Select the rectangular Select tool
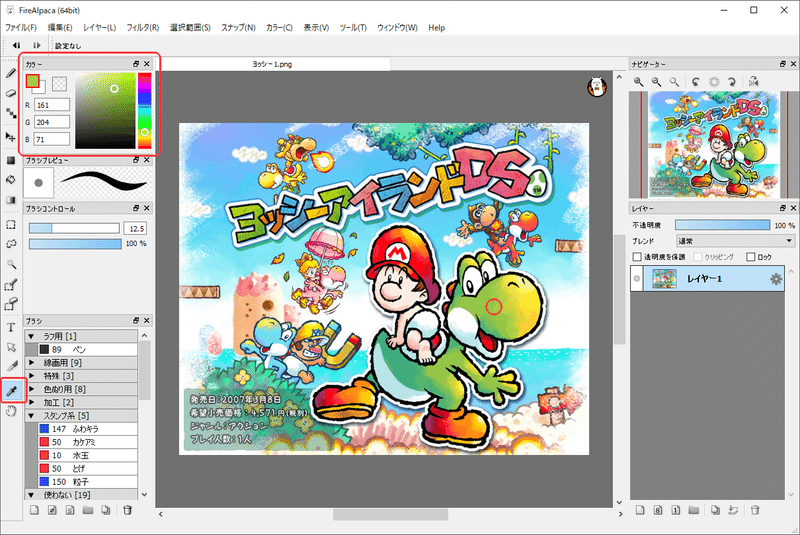Screen dimensions: 800x535 [x=11, y=224]
